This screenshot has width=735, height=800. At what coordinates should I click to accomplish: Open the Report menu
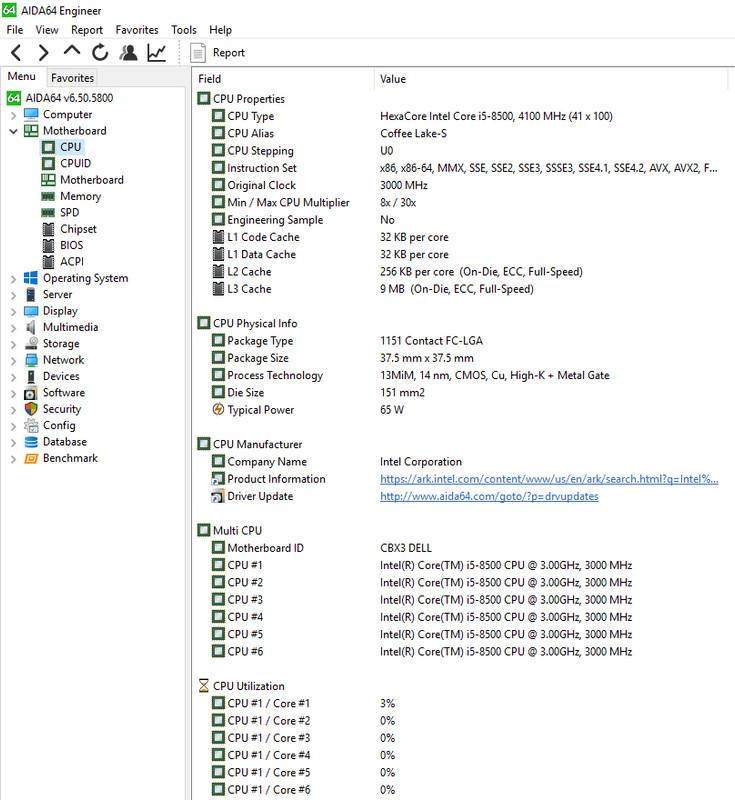pos(87,30)
